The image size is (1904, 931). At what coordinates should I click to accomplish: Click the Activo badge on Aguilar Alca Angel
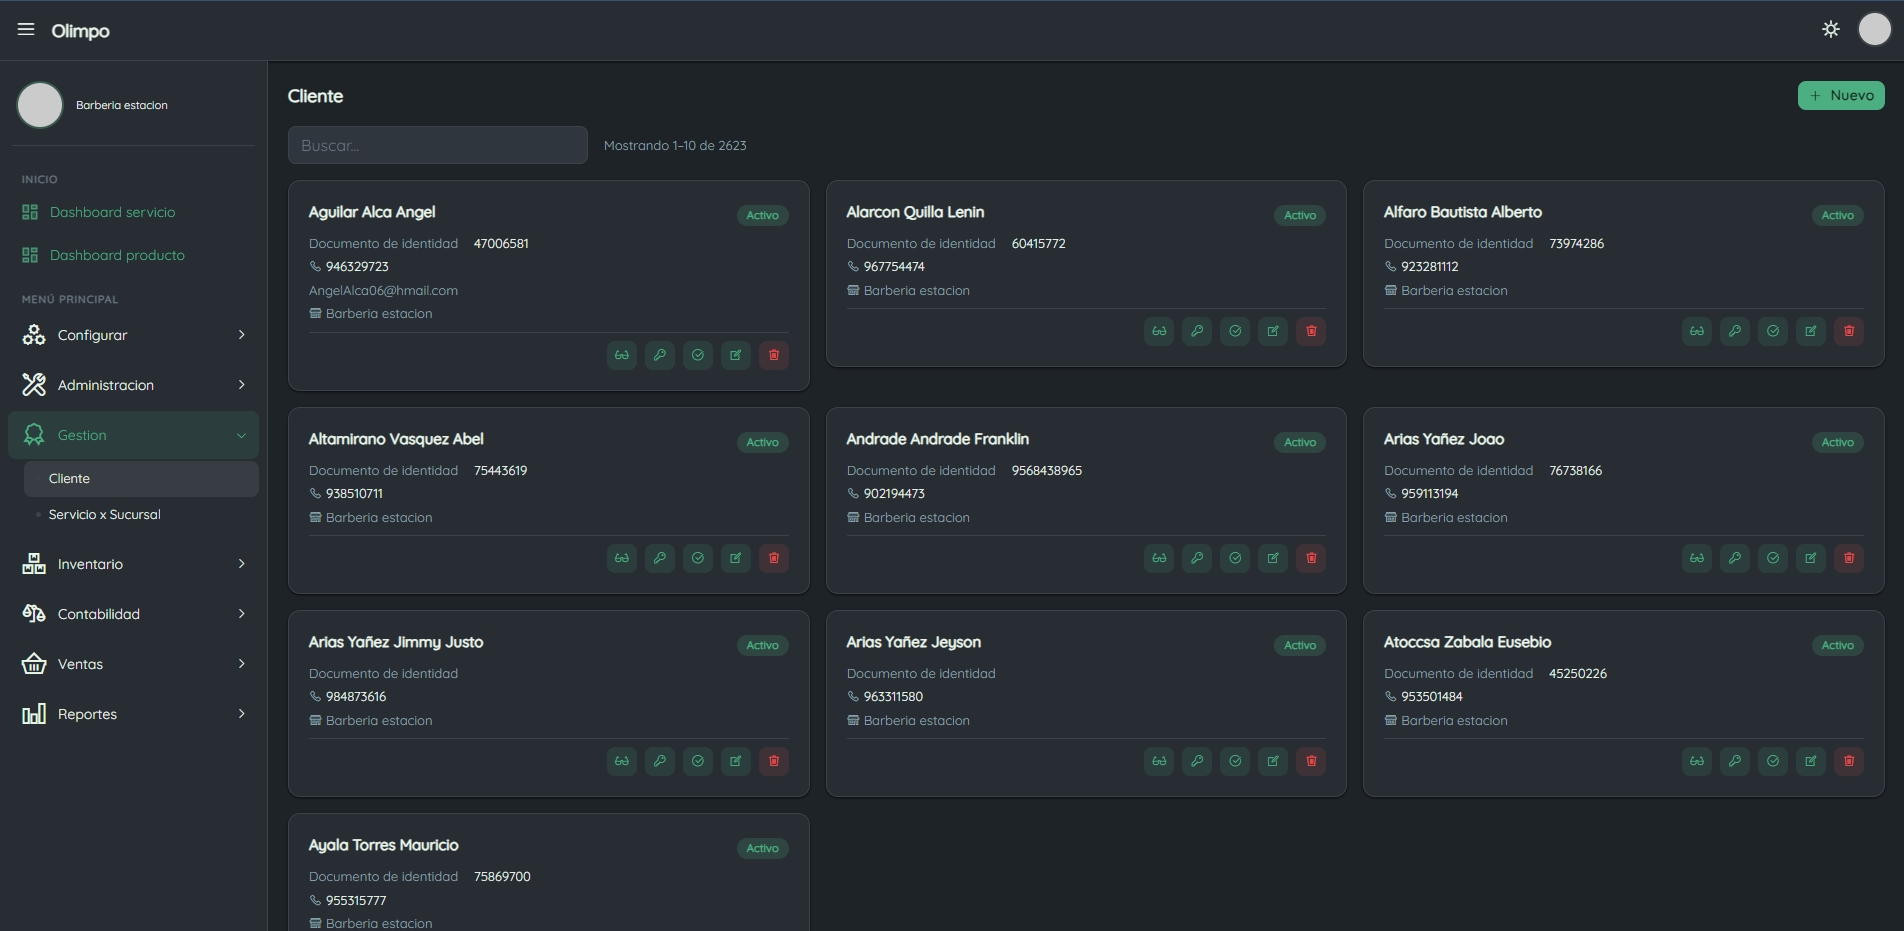pyautogui.click(x=763, y=215)
